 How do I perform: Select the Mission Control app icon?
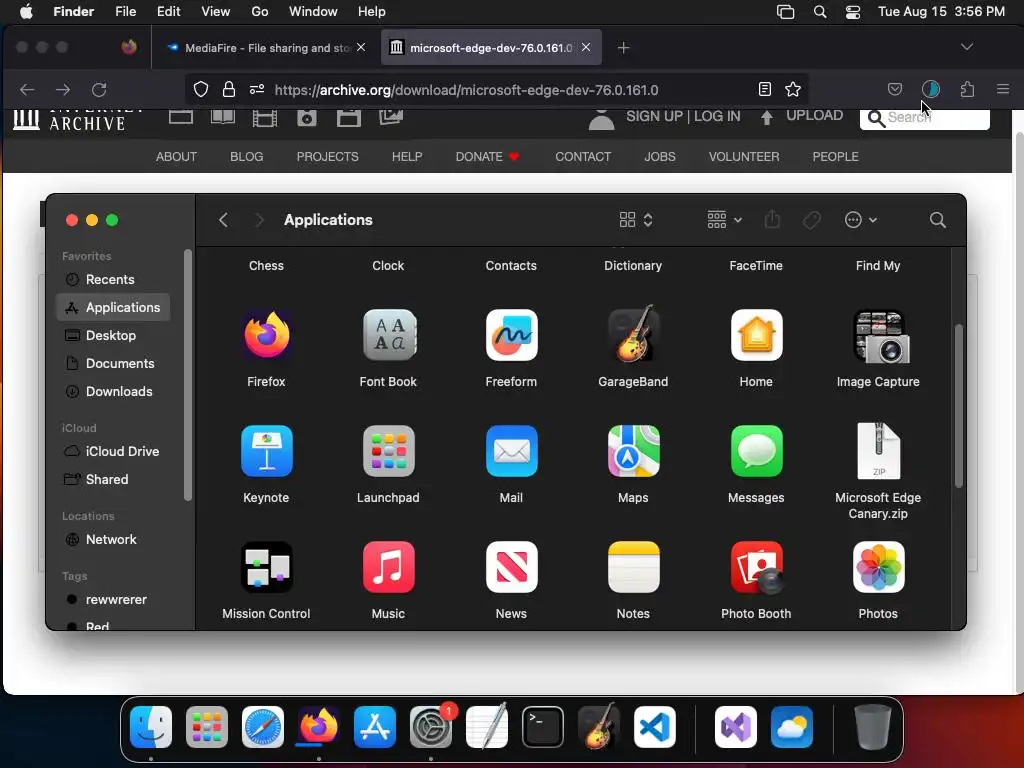(x=266, y=567)
